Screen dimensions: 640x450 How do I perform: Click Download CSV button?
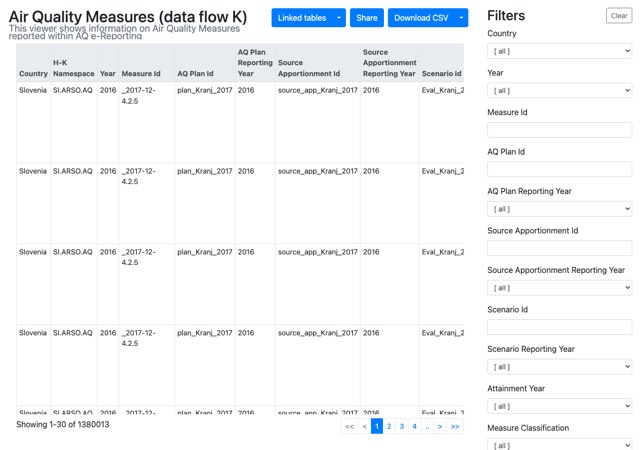(x=421, y=18)
